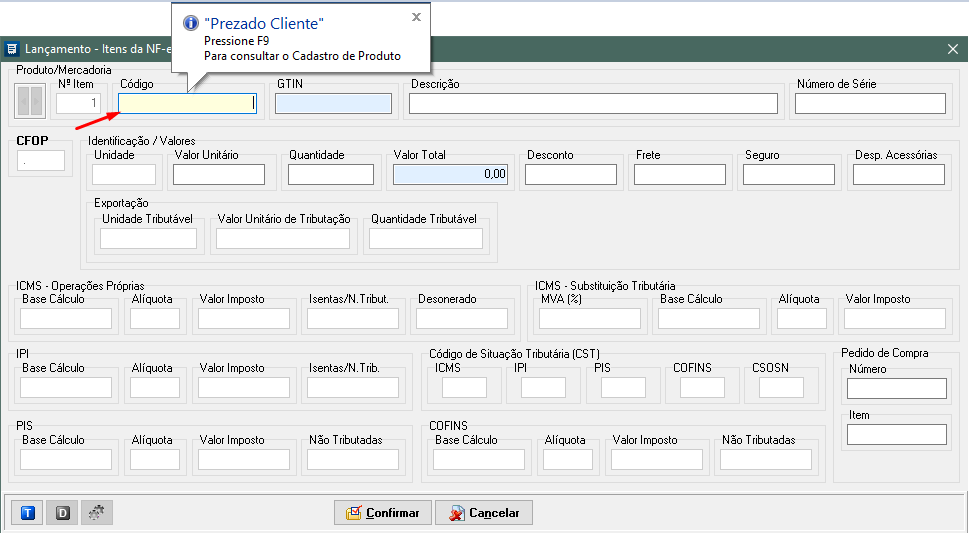
Task: Click the item navigation arrows button
Action: (x=30, y=100)
